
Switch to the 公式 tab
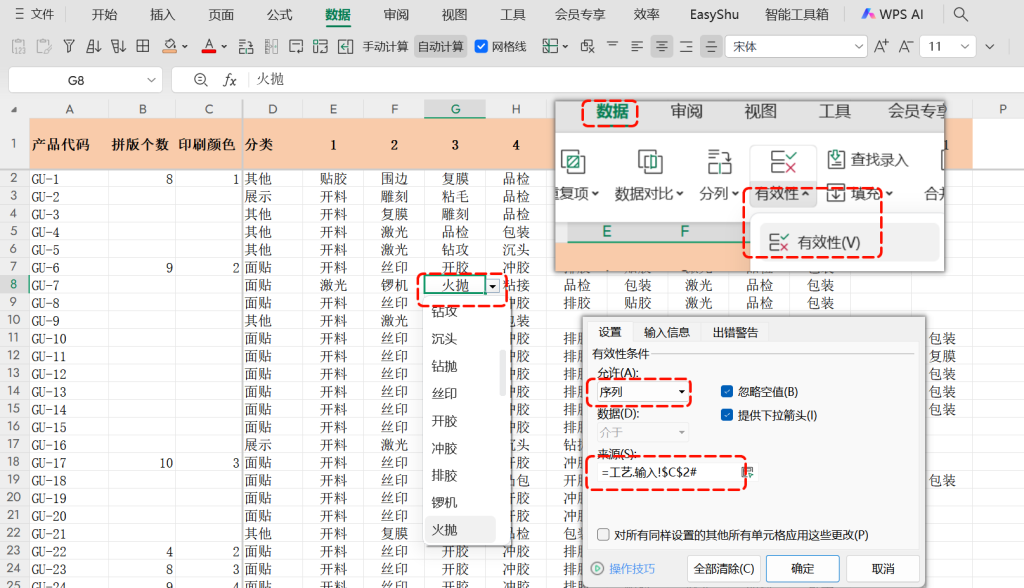click(x=280, y=14)
